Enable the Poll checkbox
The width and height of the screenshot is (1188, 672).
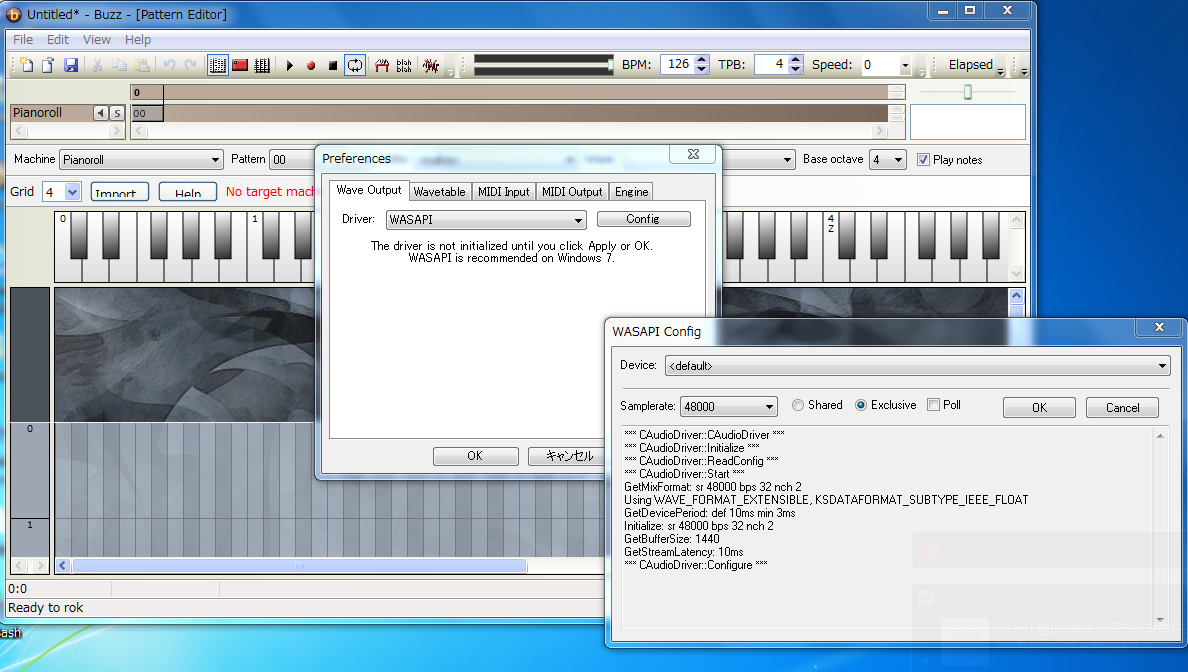point(933,405)
